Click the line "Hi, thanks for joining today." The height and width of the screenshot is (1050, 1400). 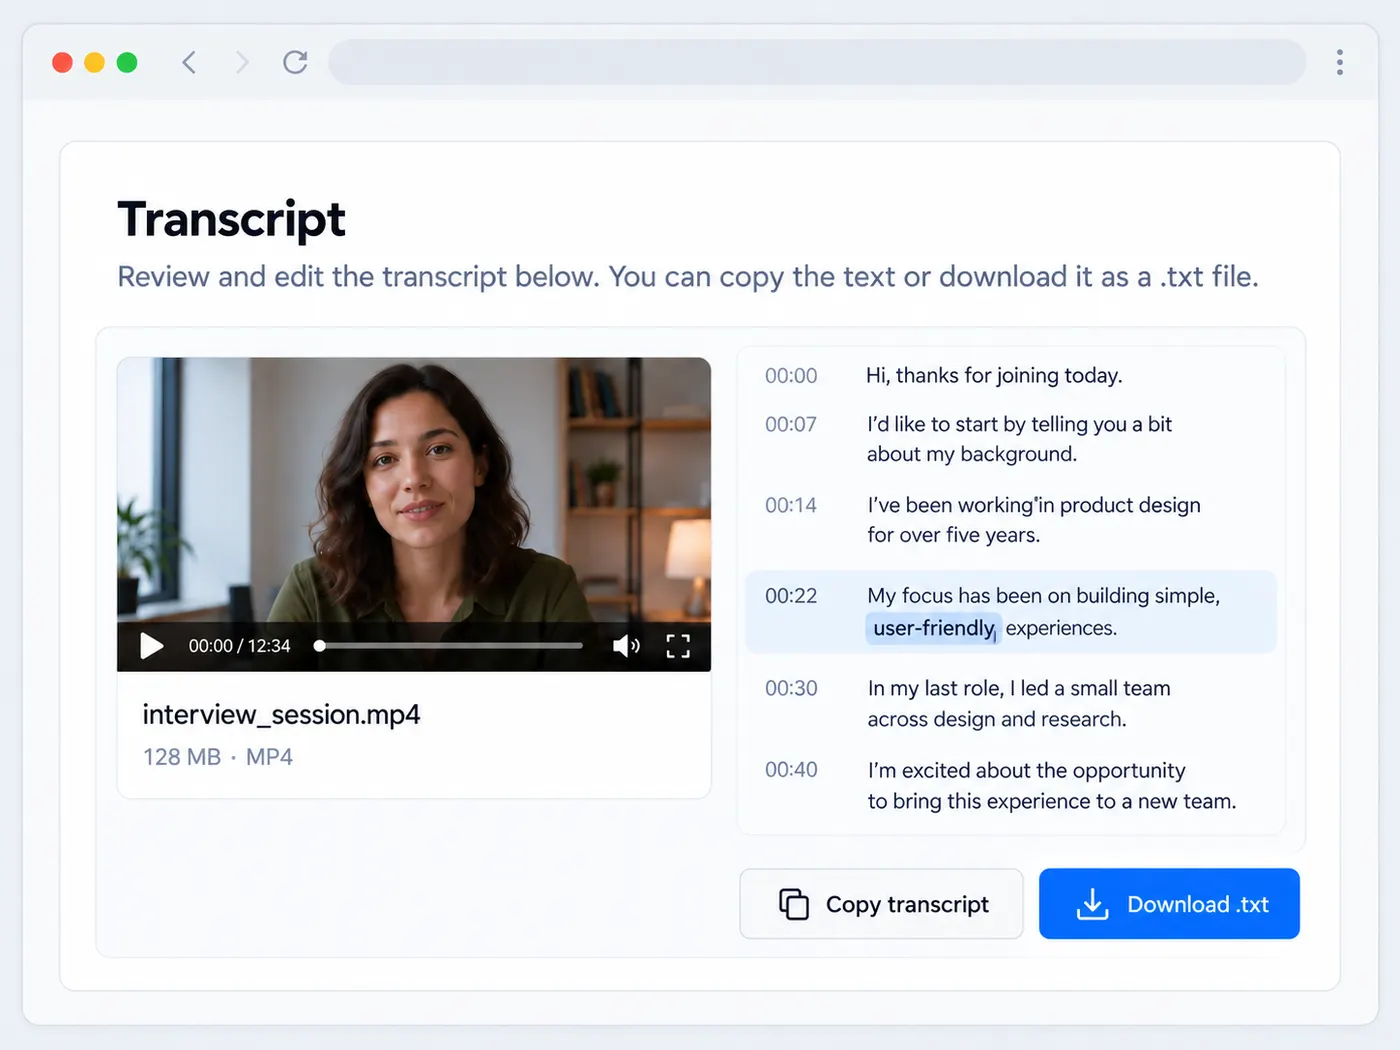994,375
